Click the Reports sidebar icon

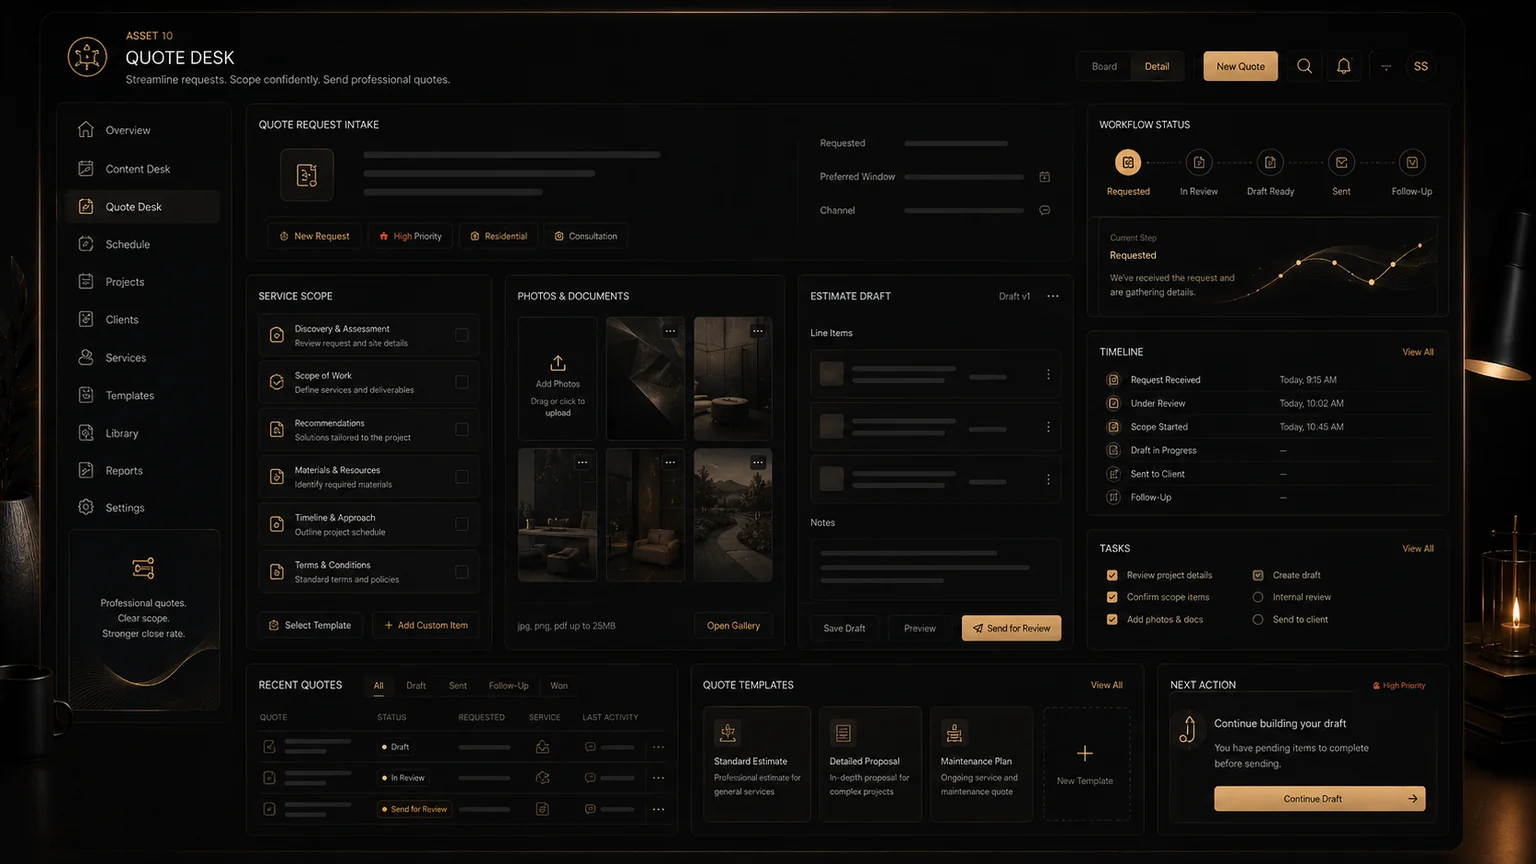coord(86,470)
